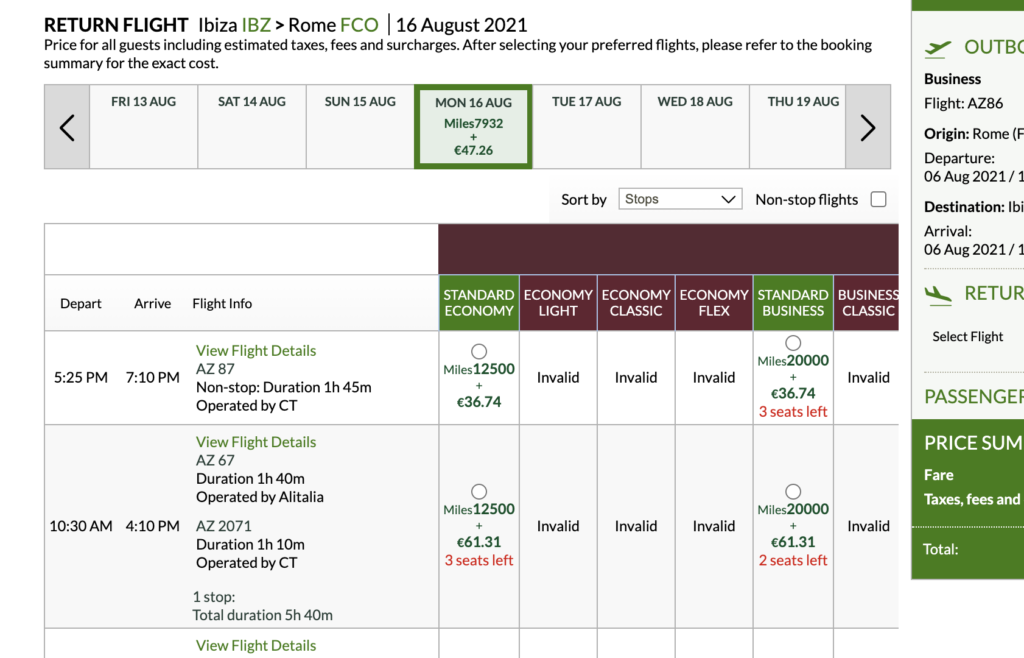Viewport: 1024px width, 658px height.
Task: Select Standard Business fare for AZ 87
Action: (793, 343)
